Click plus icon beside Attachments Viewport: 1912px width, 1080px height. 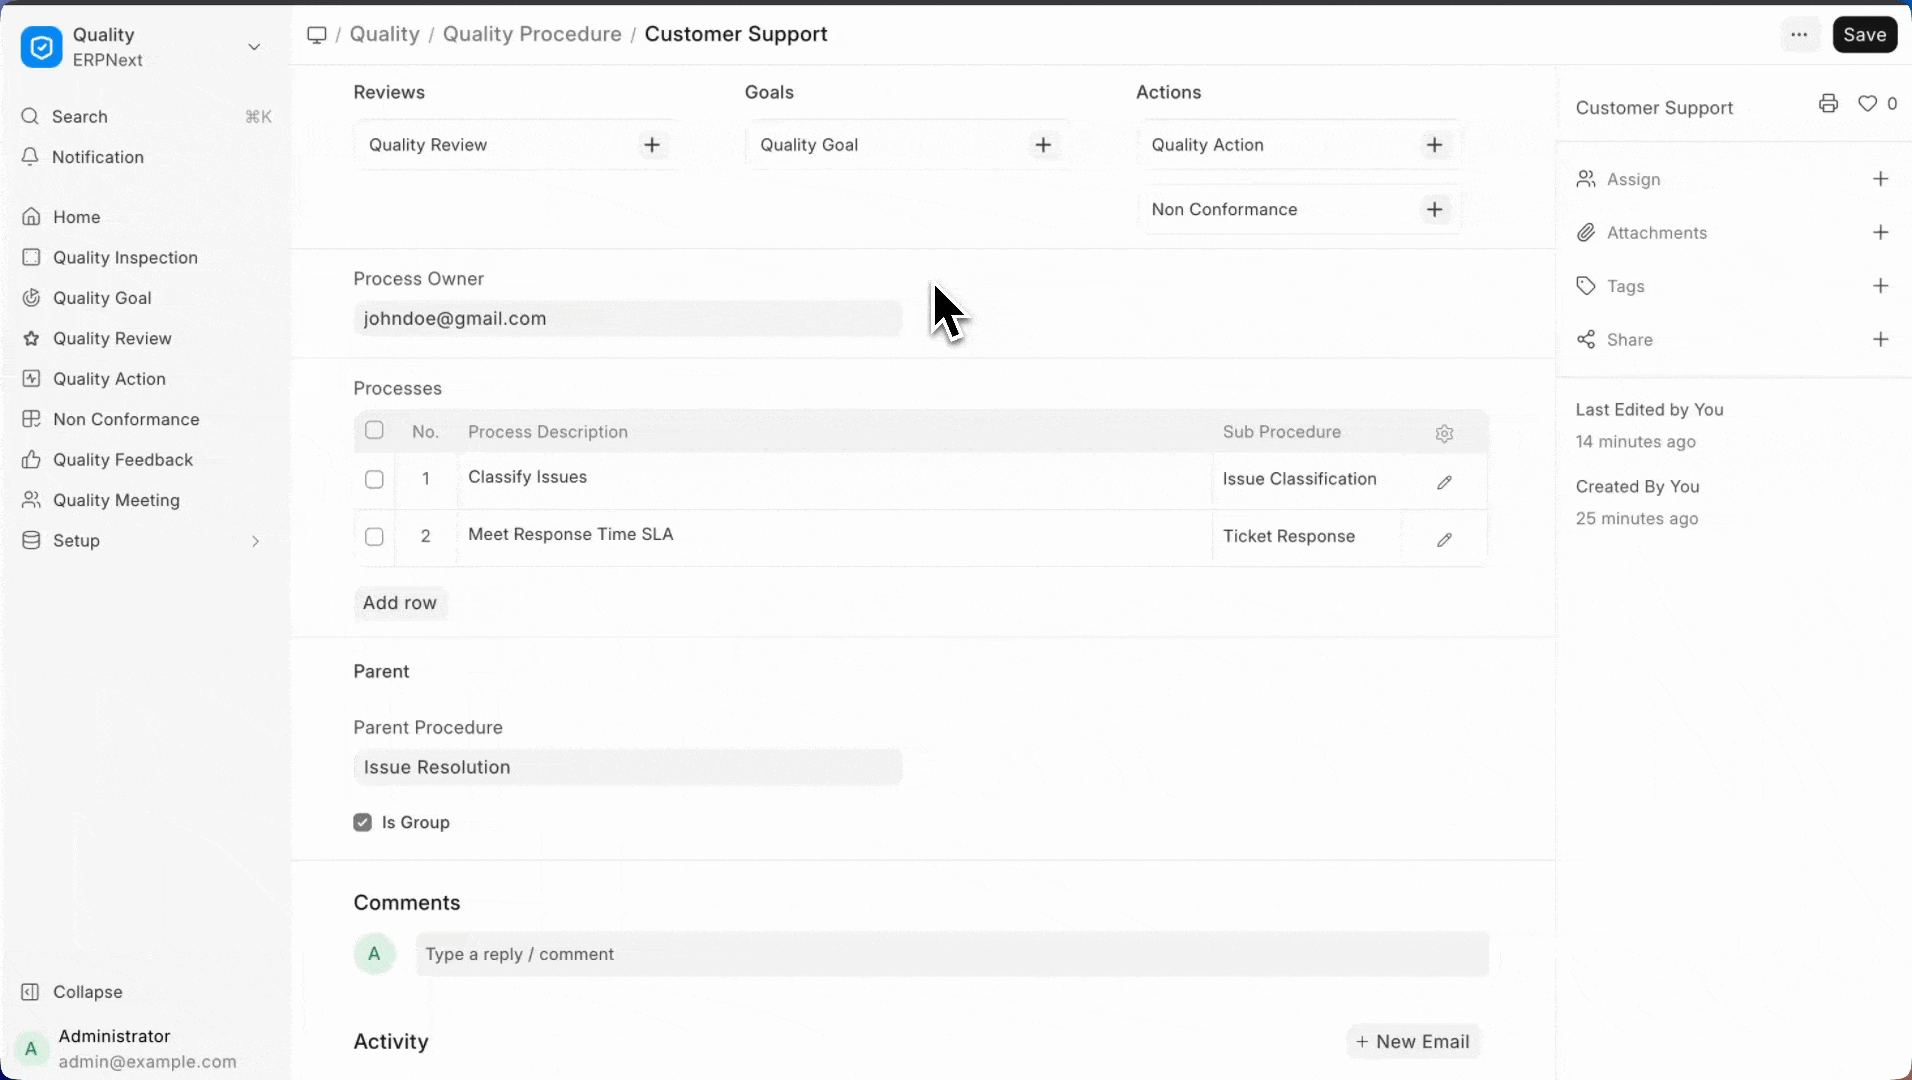click(1880, 233)
